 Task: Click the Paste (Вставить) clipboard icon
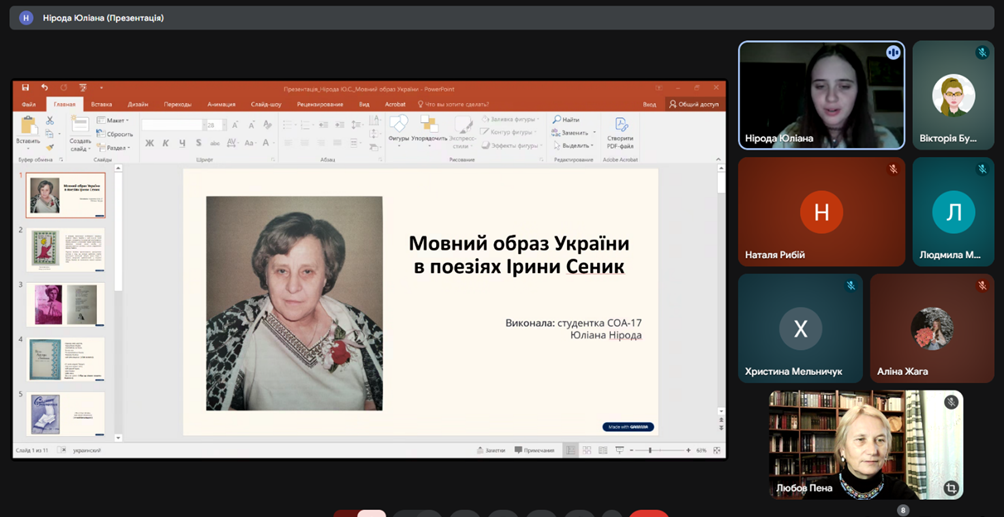coord(28,125)
